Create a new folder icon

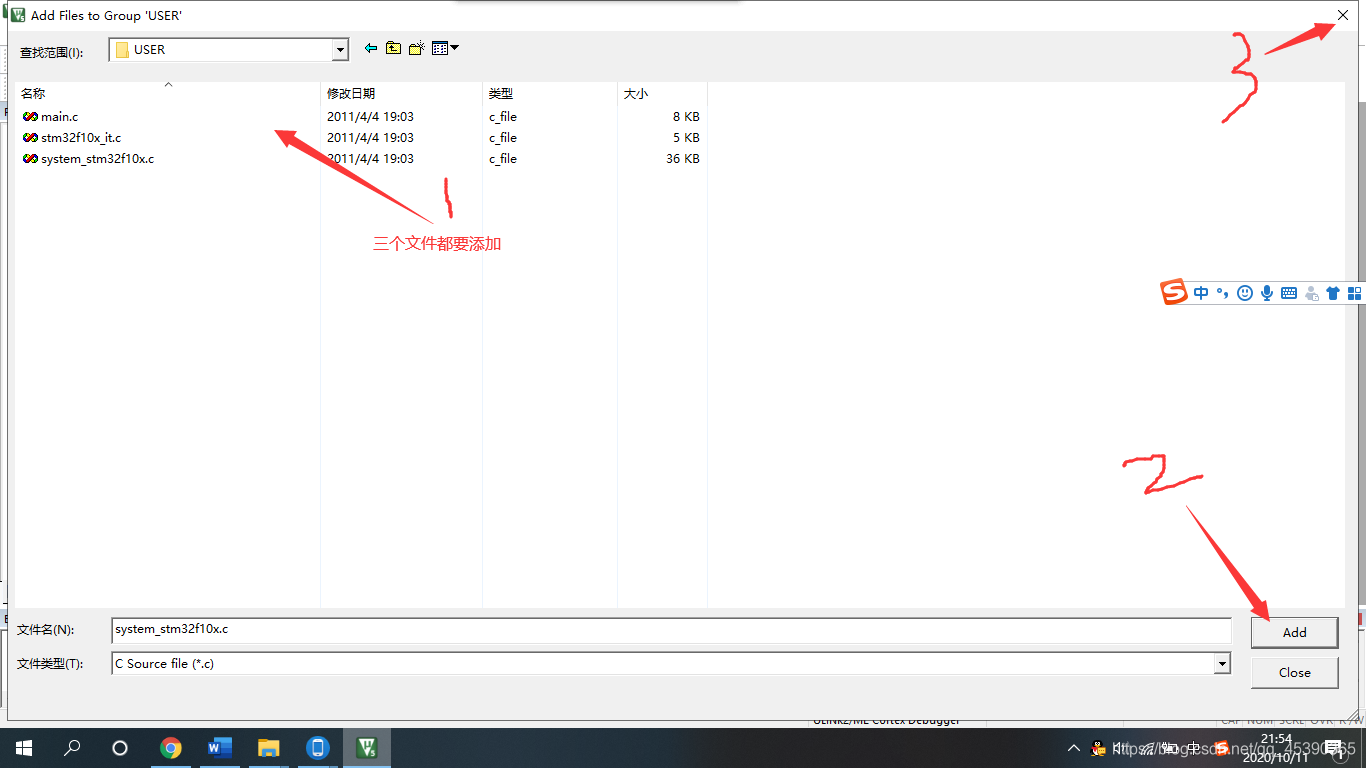coord(417,48)
